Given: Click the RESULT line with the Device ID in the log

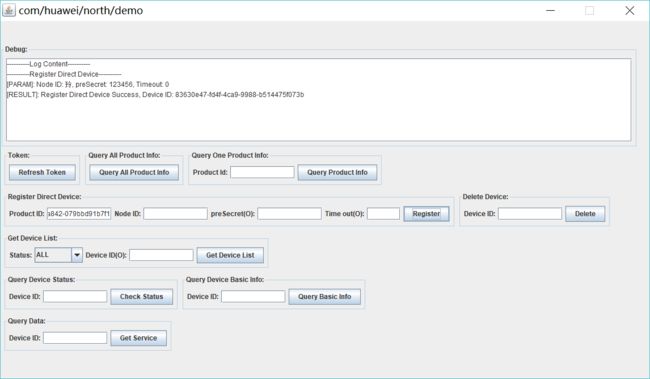Looking at the screenshot, I should coord(155,95).
